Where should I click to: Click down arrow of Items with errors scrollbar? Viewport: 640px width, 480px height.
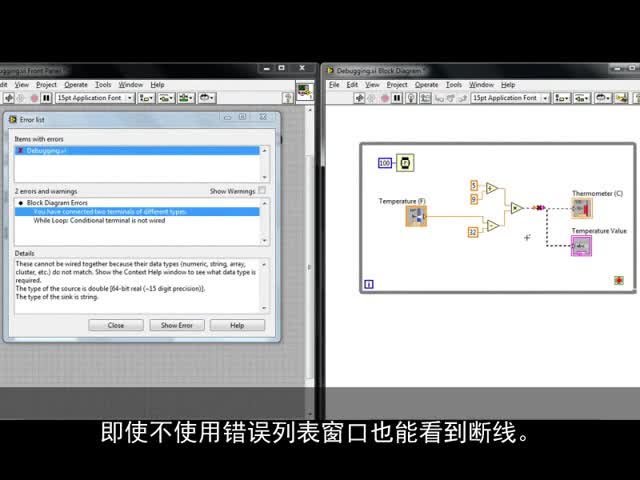pos(264,178)
